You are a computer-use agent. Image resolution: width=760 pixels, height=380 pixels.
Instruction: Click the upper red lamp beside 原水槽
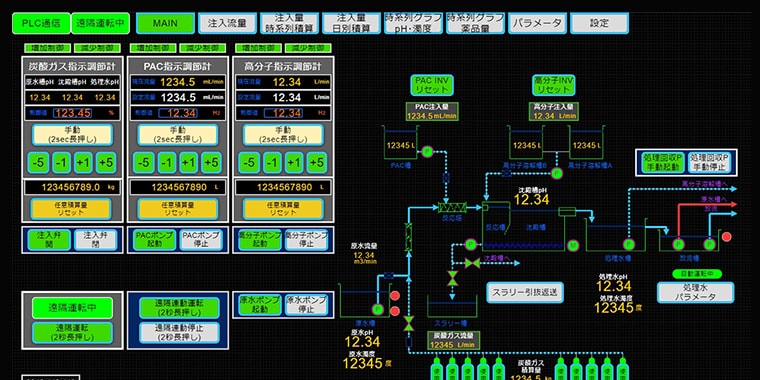coord(395,295)
